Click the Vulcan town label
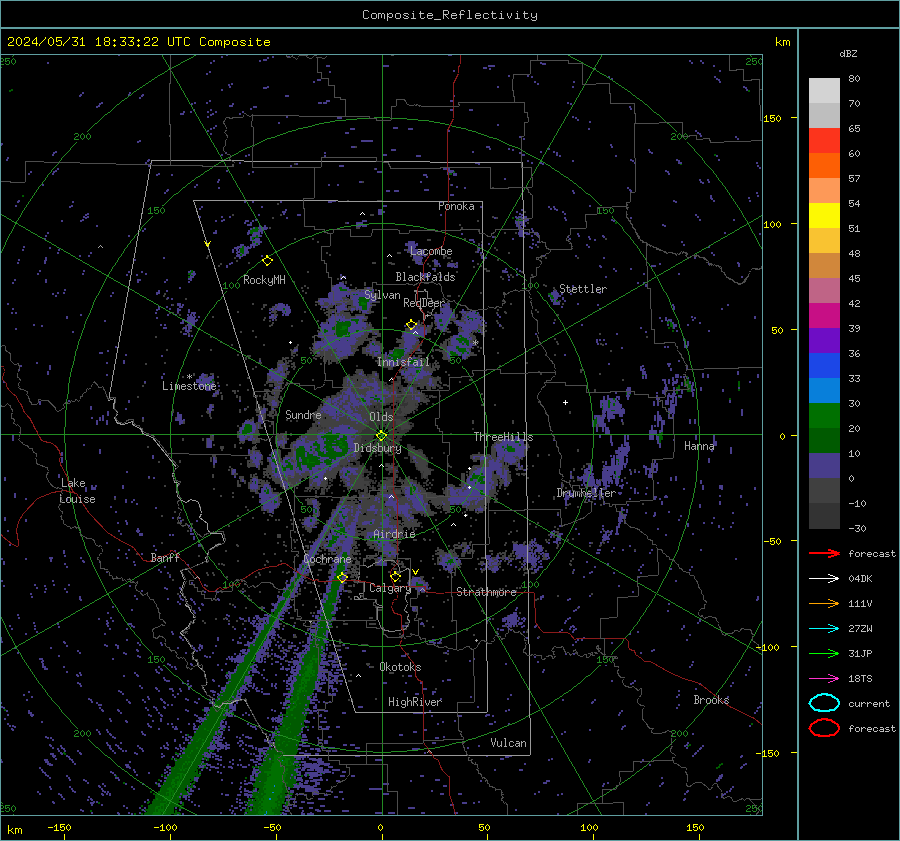 coord(508,743)
